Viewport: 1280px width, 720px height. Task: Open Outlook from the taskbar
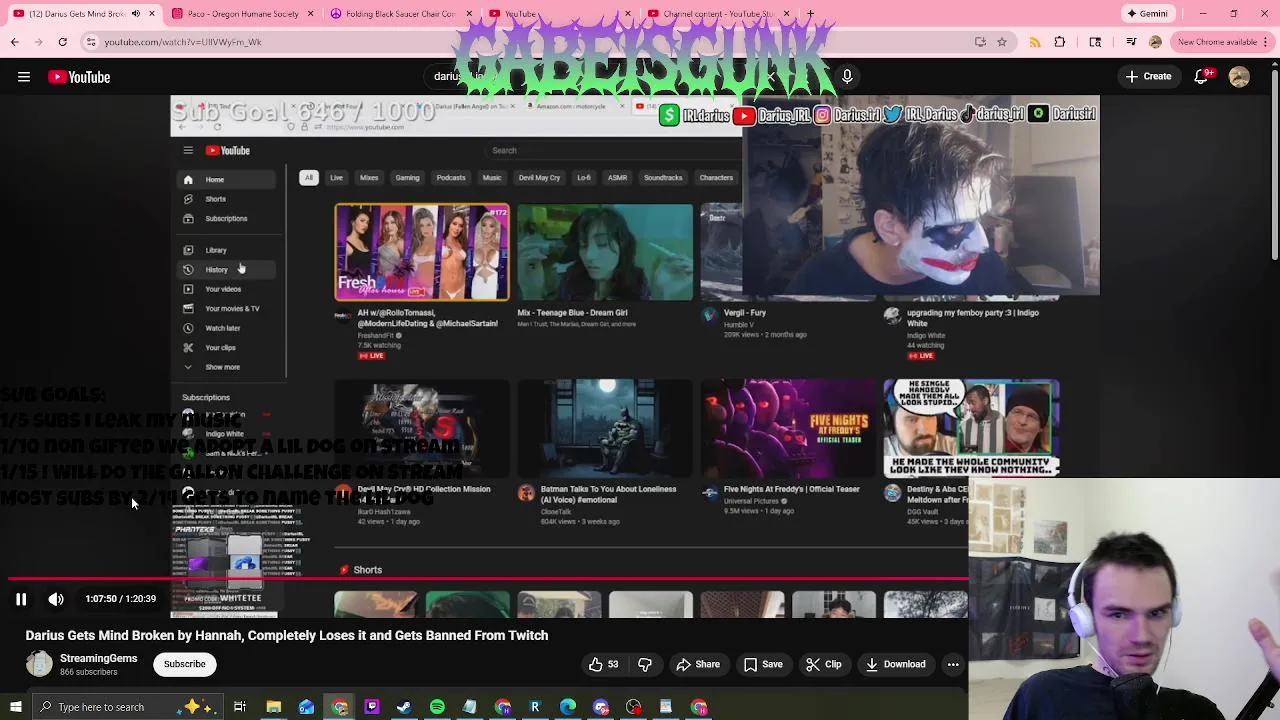pyautogui.click(x=306, y=708)
